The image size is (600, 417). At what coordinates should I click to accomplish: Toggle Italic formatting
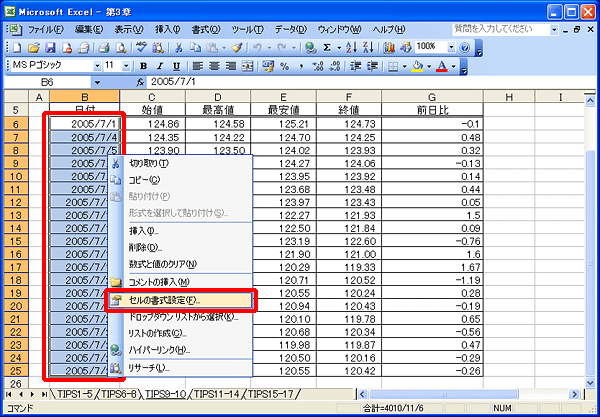160,67
